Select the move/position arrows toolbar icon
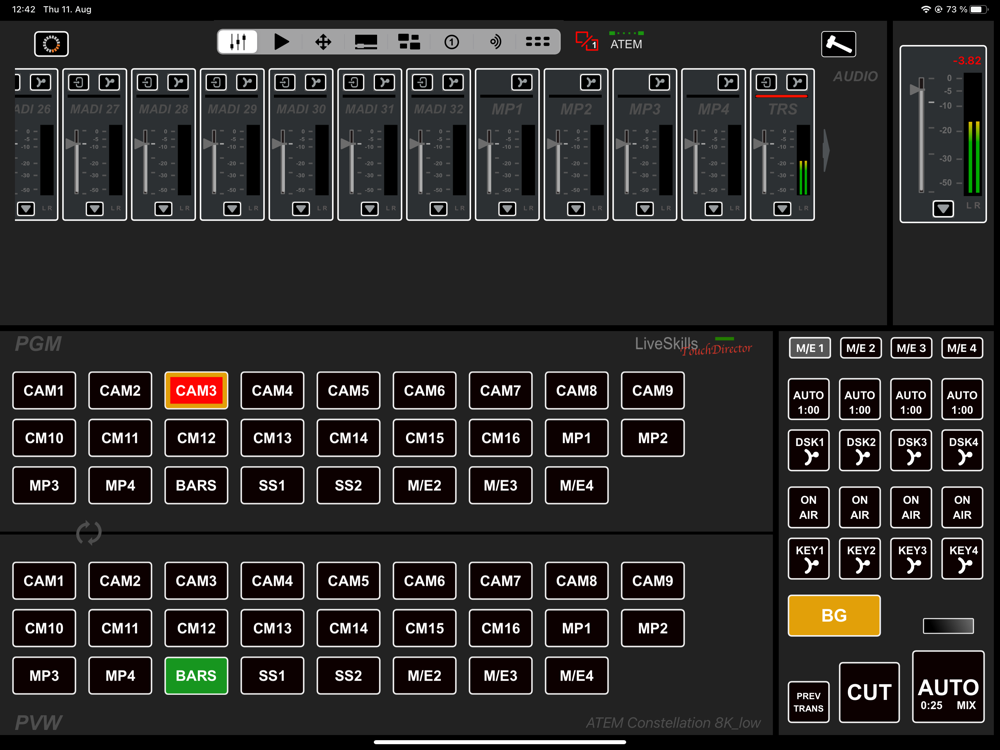Viewport: 1000px width, 750px height. pyautogui.click(x=323, y=42)
